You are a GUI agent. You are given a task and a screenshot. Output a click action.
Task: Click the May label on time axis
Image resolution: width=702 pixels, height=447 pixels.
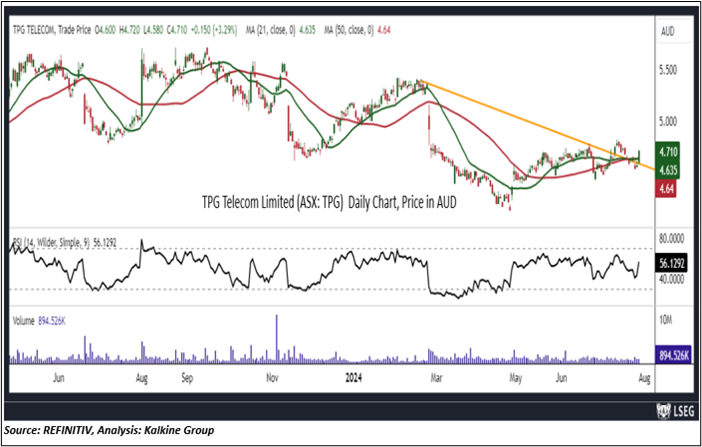(x=515, y=378)
